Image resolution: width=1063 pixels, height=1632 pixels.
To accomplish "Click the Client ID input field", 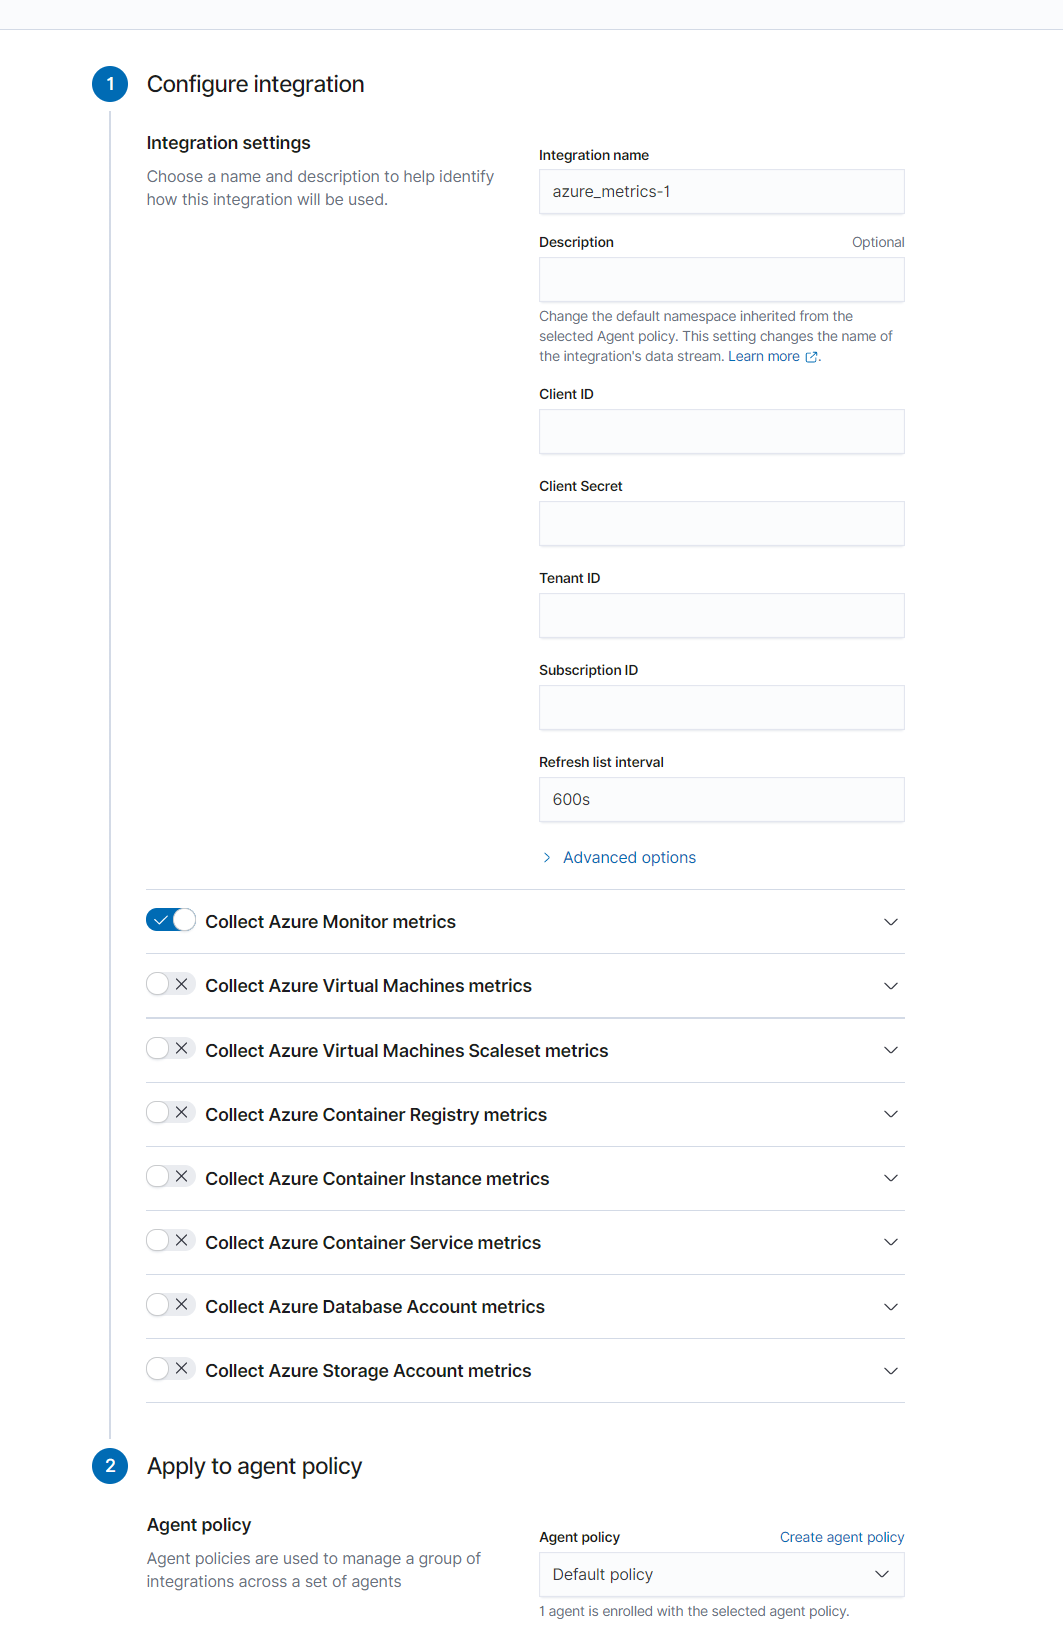I will 722,431.
